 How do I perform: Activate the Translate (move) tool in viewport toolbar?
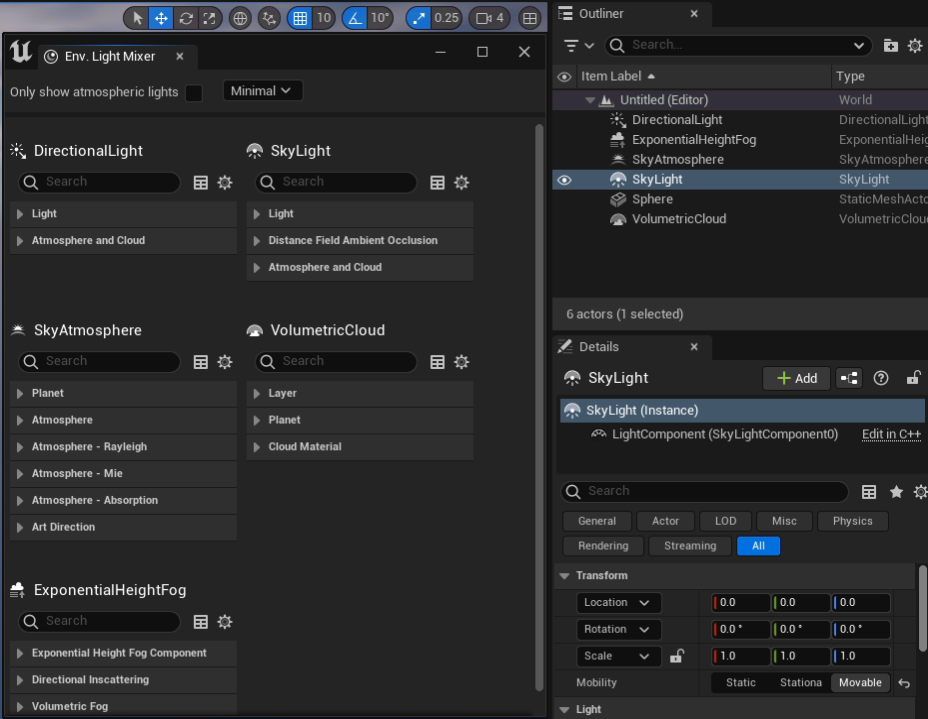coord(161,18)
